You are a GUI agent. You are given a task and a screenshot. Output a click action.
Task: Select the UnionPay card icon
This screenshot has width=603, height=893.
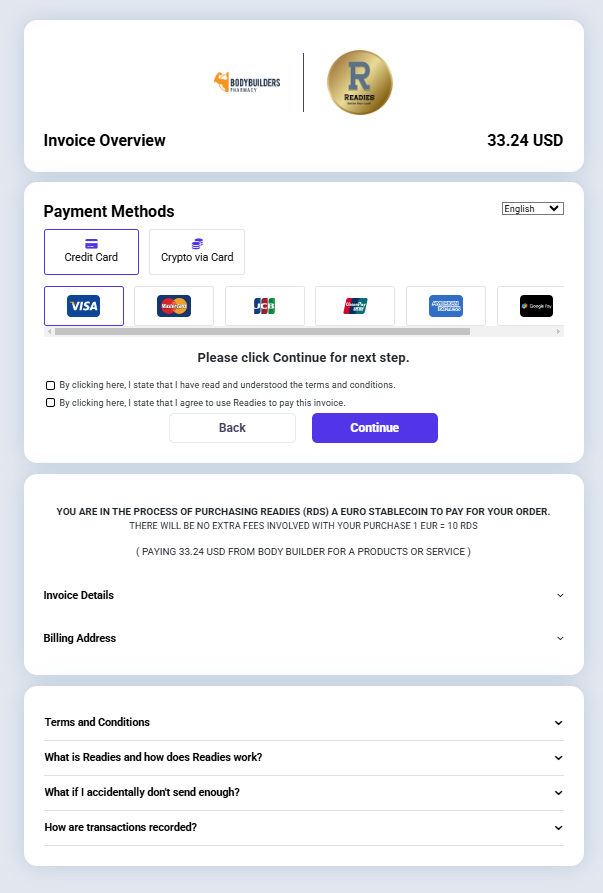click(x=355, y=306)
